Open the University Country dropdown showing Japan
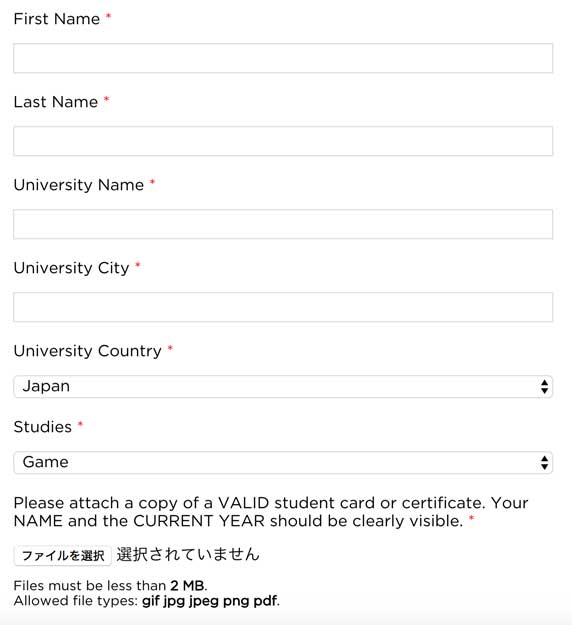Screen dimensions: 572x625 [283, 387]
